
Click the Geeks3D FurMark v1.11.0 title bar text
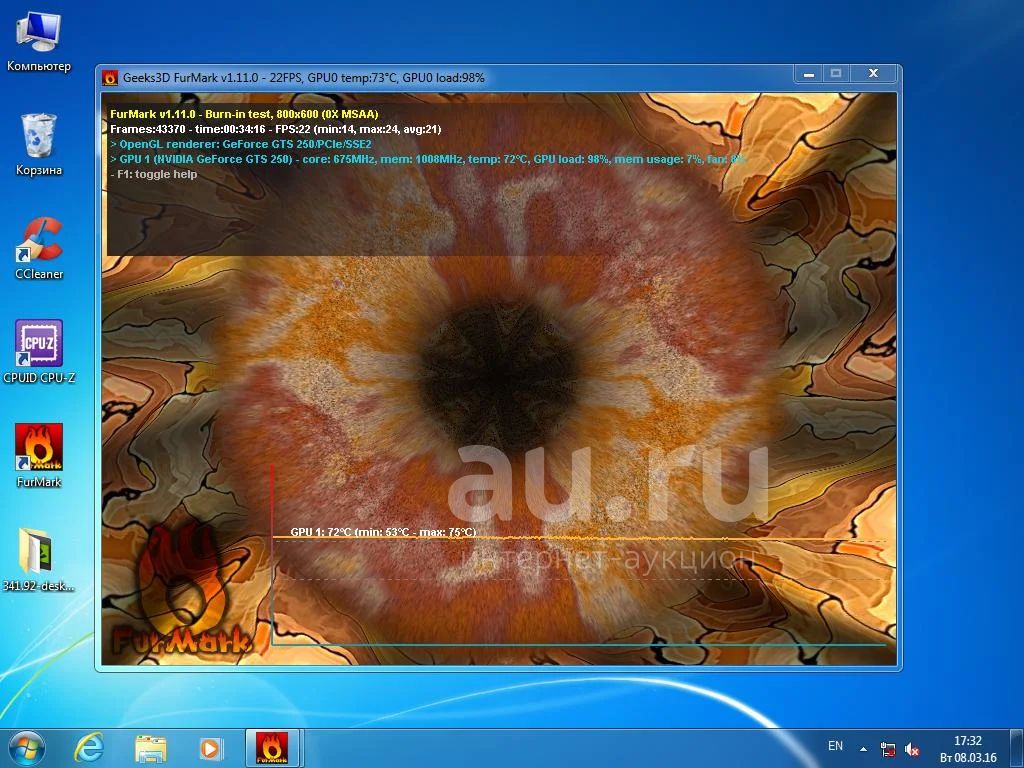click(x=304, y=78)
